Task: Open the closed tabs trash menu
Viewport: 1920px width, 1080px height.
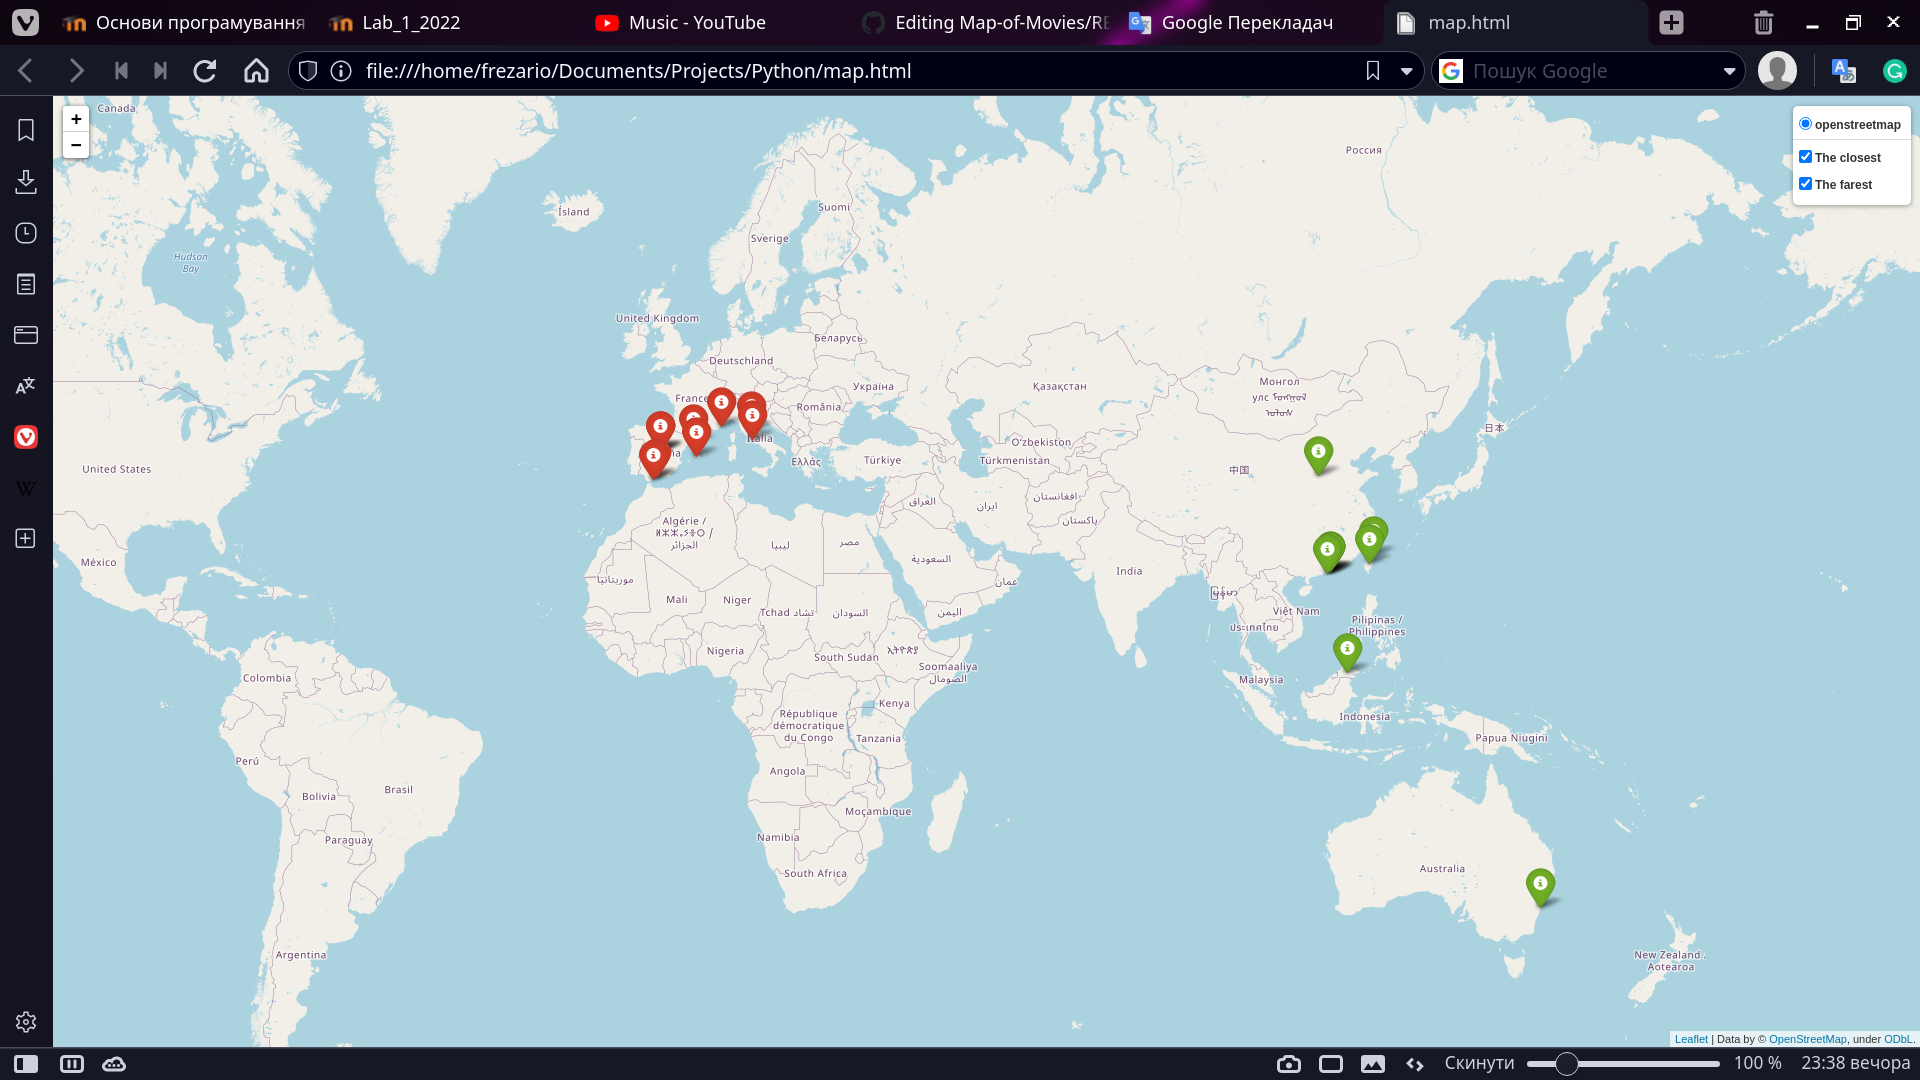Action: click(x=1763, y=22)
